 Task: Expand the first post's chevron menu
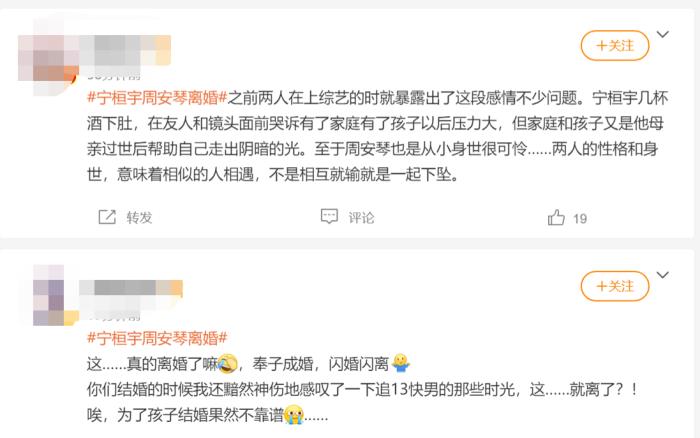(x=663, y=34)
